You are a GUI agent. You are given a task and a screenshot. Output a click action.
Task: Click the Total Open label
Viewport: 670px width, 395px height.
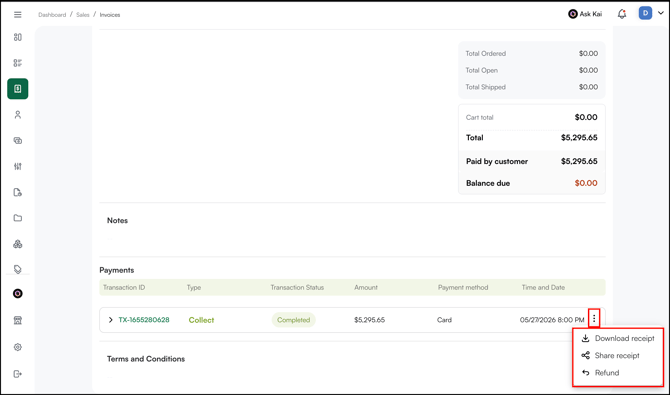pyautogui.click(x=482, y=70)
